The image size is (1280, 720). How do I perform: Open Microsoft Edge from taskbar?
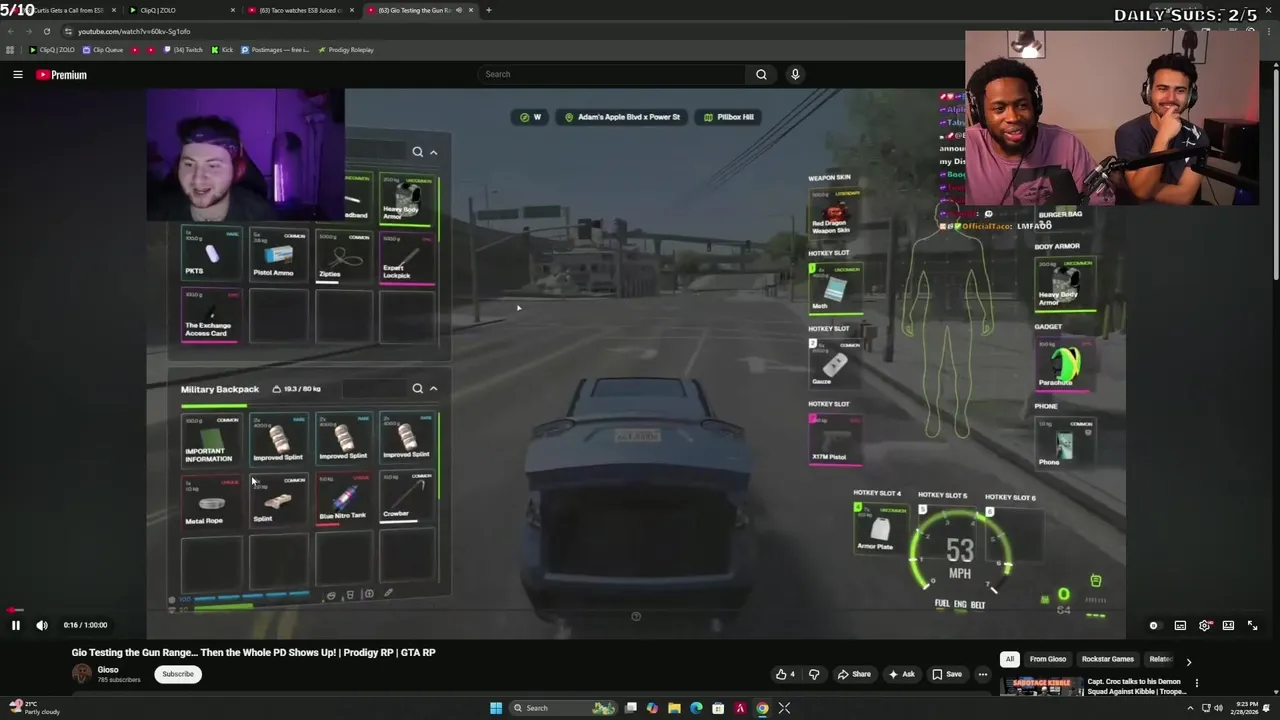click(696, 708)
